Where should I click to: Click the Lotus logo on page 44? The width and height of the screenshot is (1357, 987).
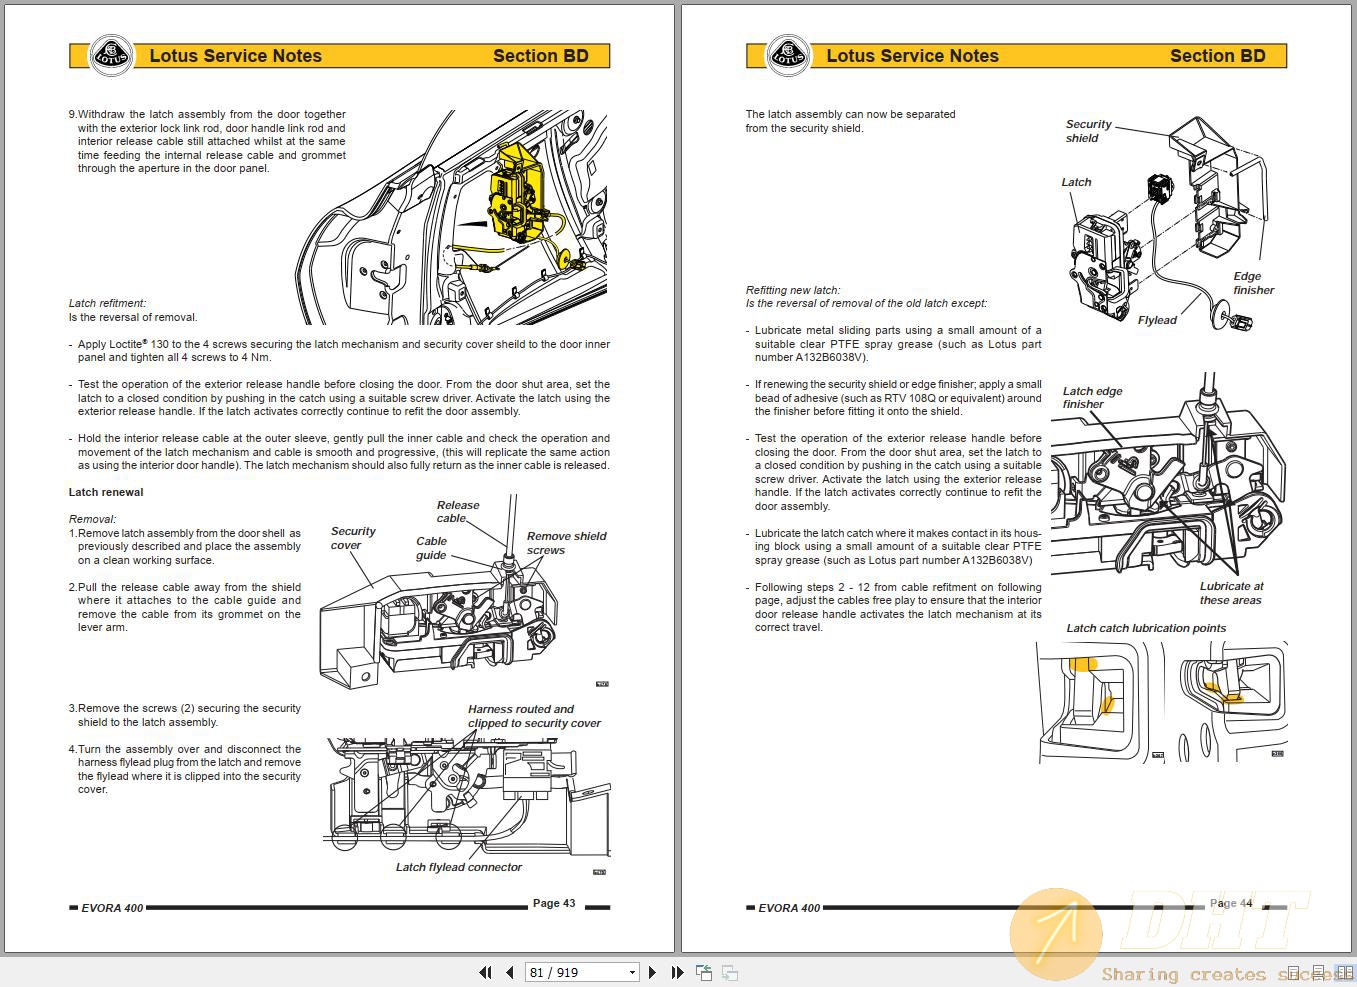(x=788, y=56)
